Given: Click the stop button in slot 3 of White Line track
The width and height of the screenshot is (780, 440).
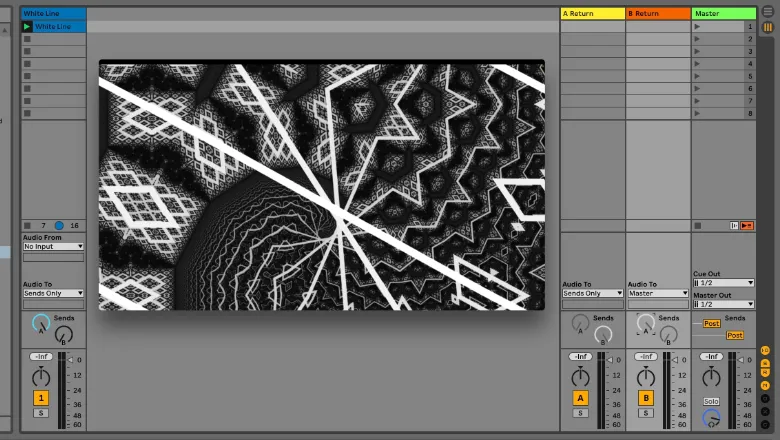Looking at the screenshot, I should 27,51.
